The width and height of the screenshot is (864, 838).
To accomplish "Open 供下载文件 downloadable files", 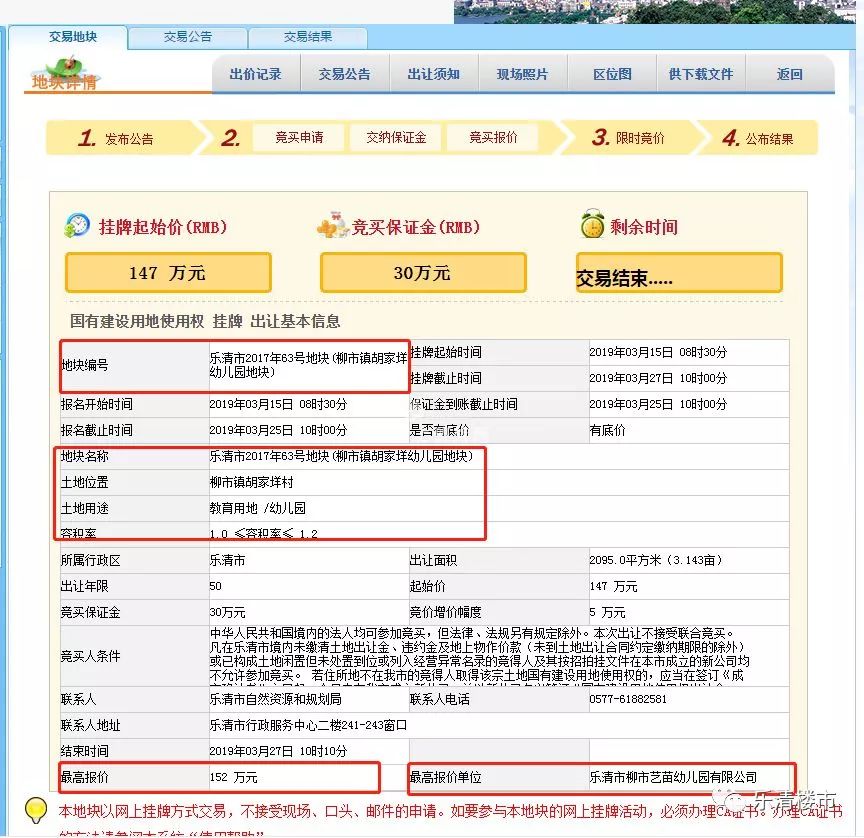I will coord(700,73).
